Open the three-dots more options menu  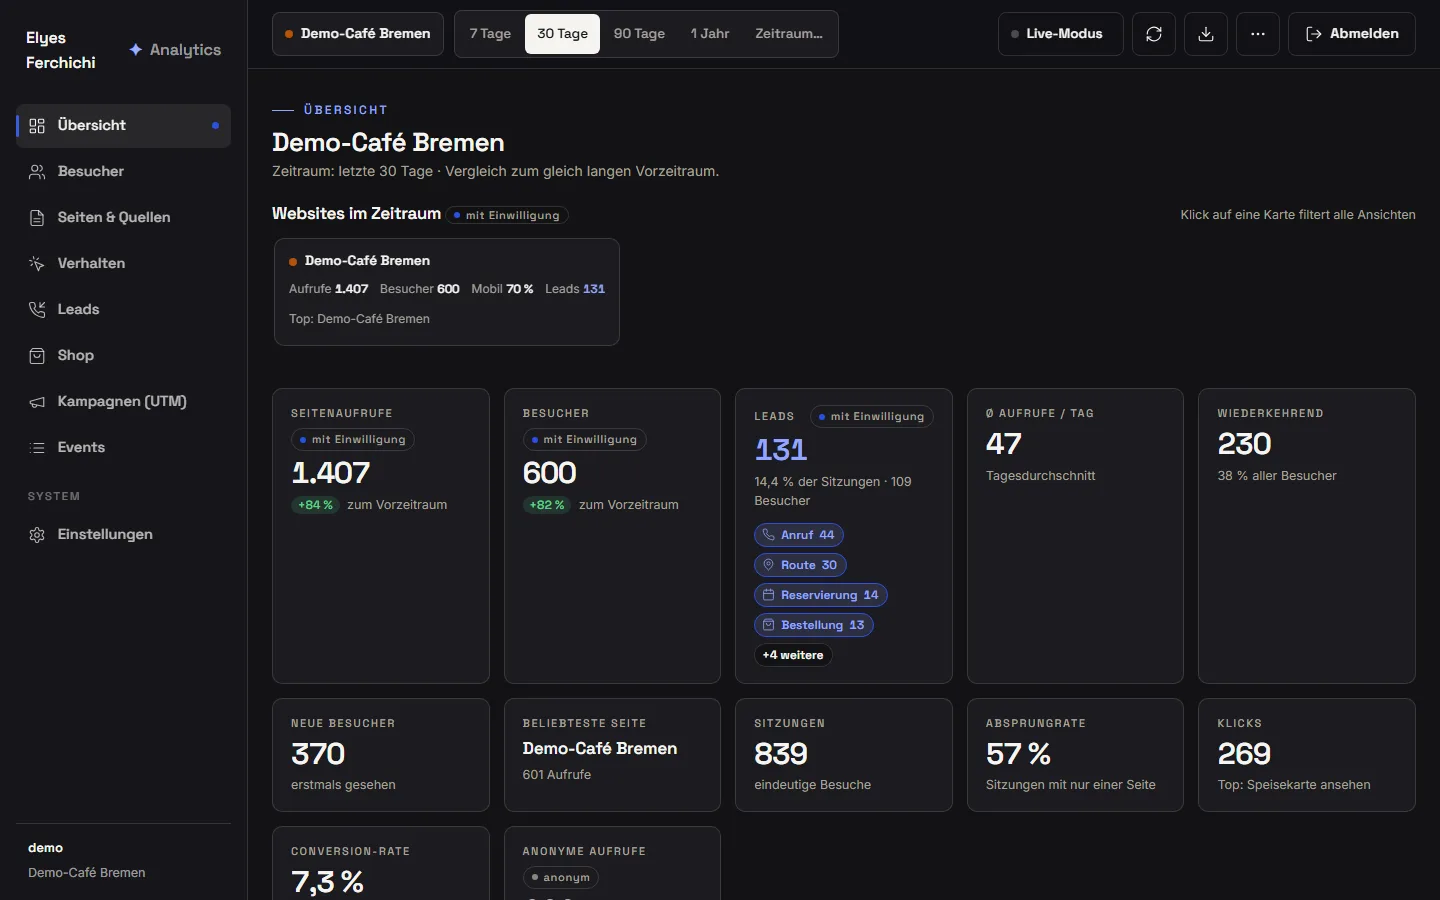(x=1258, y=34)
